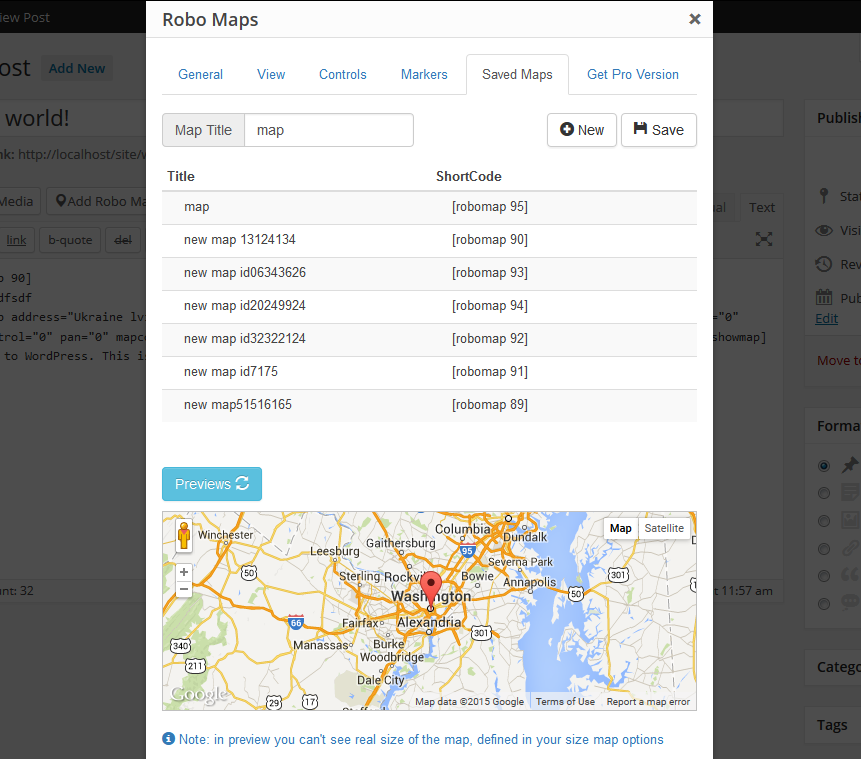Select the Standard post format radio

coord(824,466)
